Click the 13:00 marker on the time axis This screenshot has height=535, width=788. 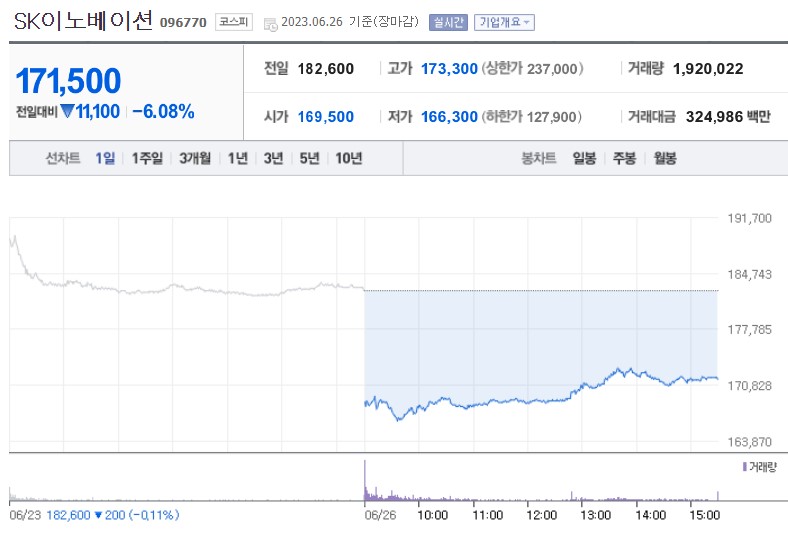pyautogui.click(x=596, y=515)
